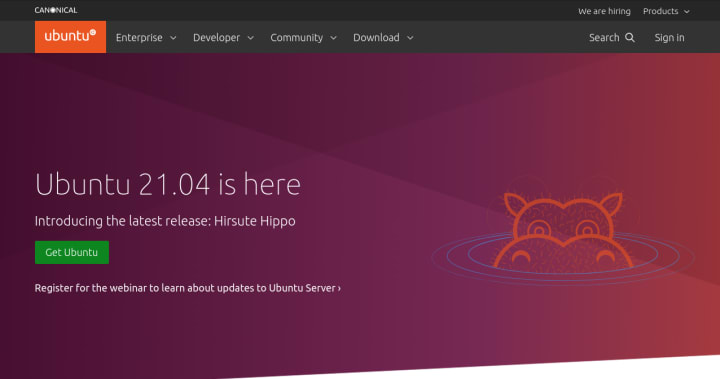This screenshot has width=720, height=379.
Task: Click the Search magnifier icon
Action: tap(630, 38)
